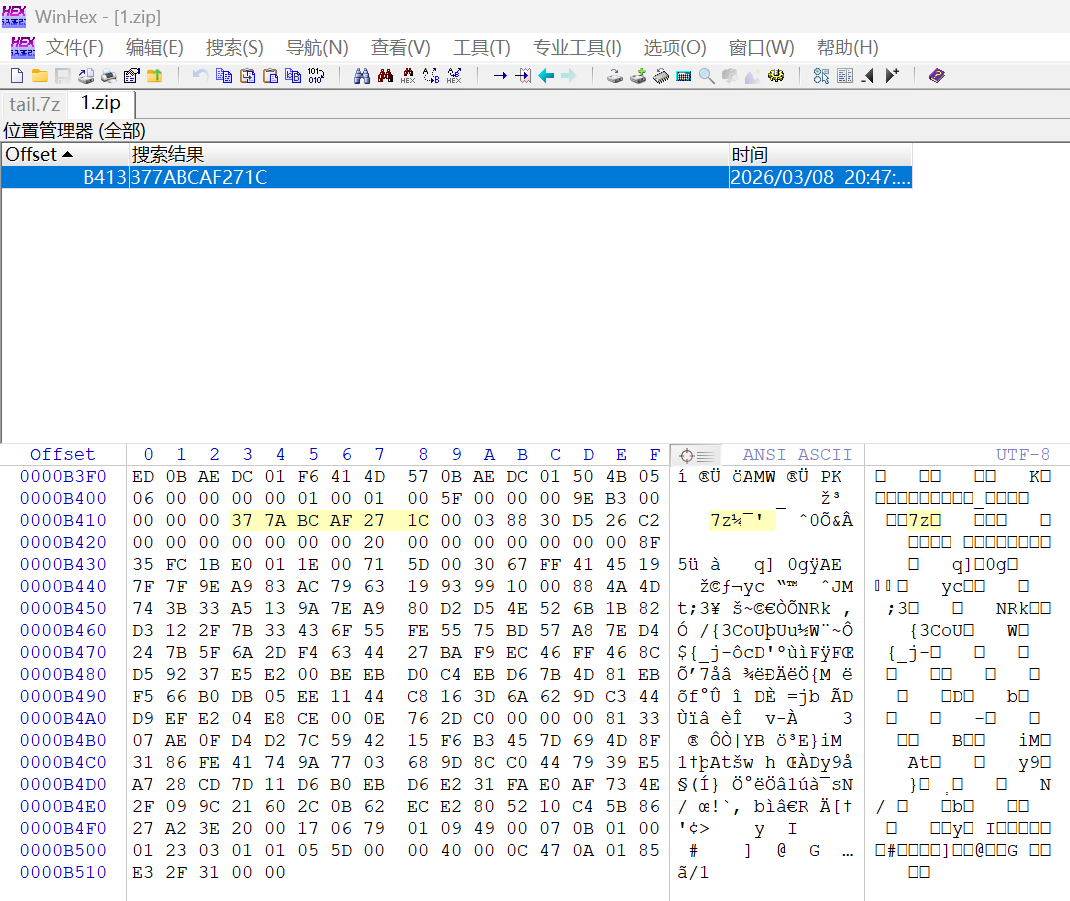The height and width of the screenshot is (901, 1070).
Task: Click the cyan Back navigation arrow
Action: click(546, 76)
